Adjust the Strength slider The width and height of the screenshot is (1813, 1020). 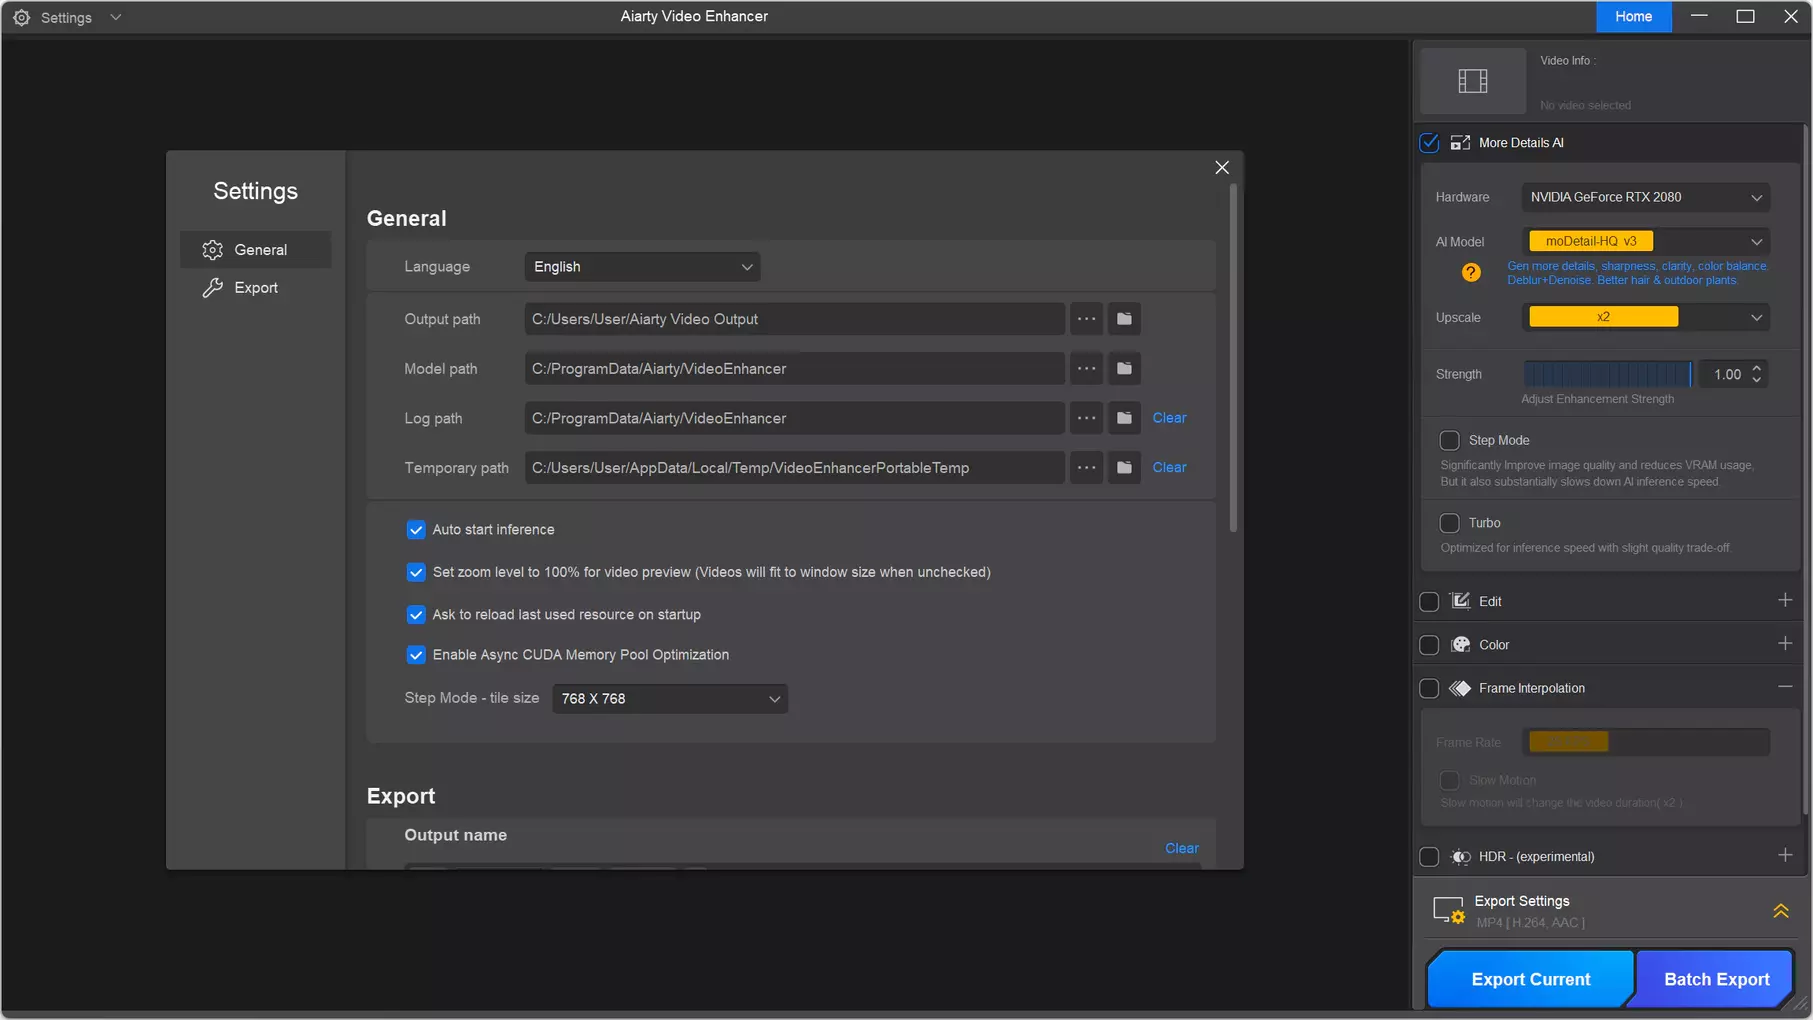click(1607, 375)
